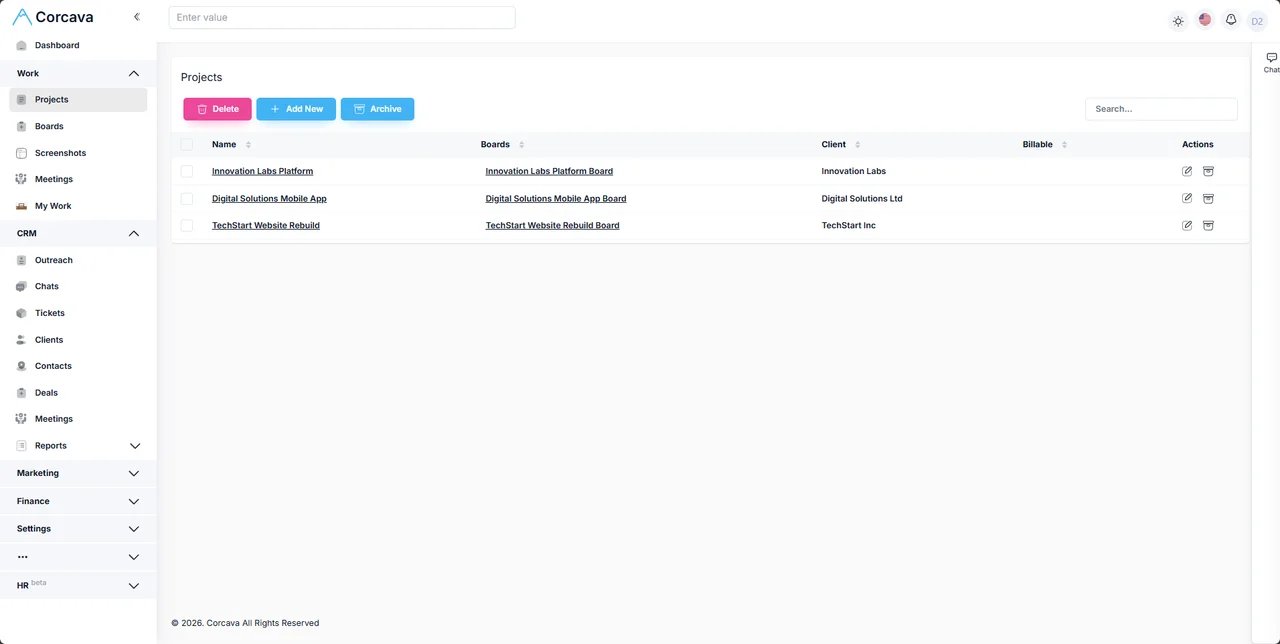Open Innovation Labs Platform Board link
Viewport: 1280px width, 644px height.
(x=549, y=171)
